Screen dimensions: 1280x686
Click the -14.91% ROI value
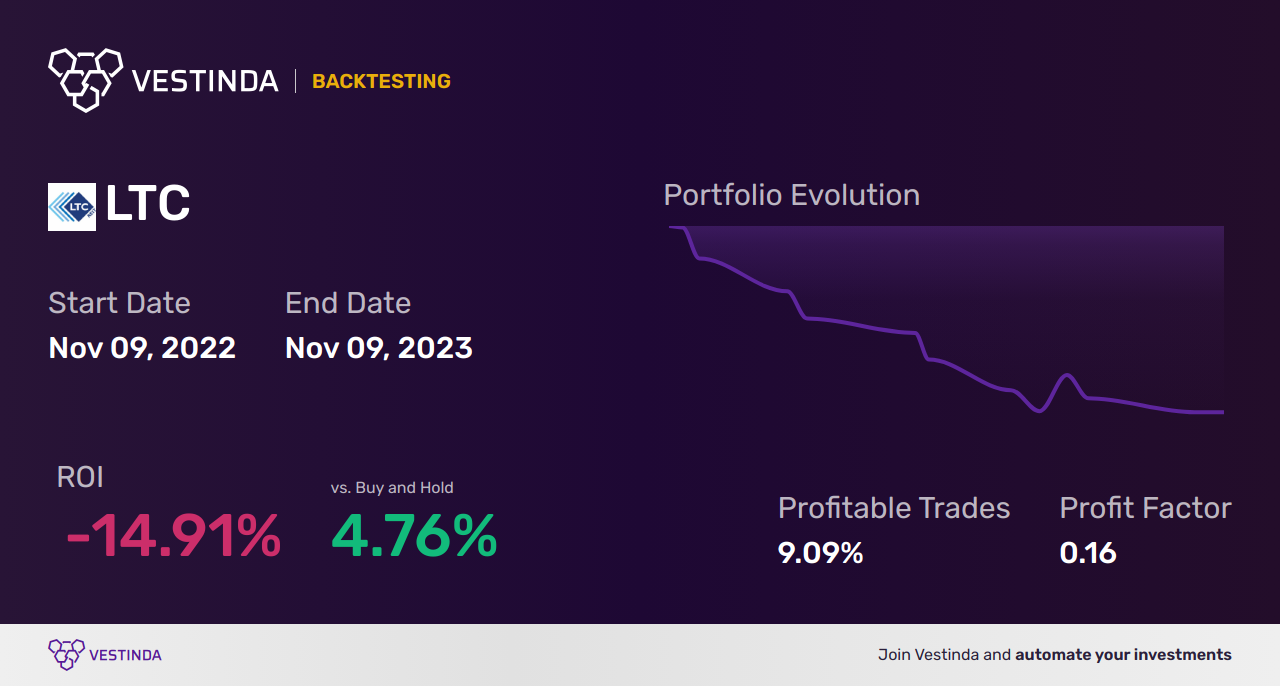click(x=173, y=536)
